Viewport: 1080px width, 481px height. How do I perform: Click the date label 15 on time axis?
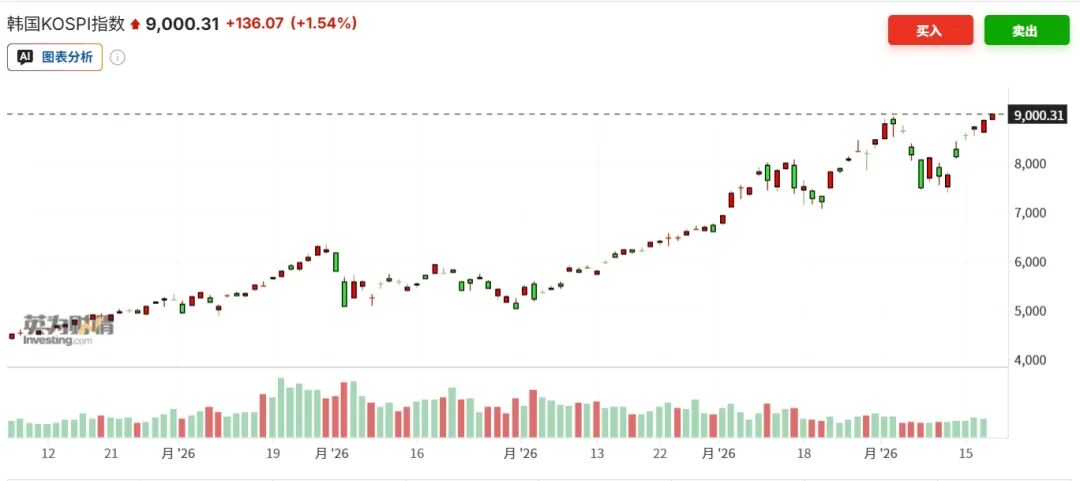point(966,453)
